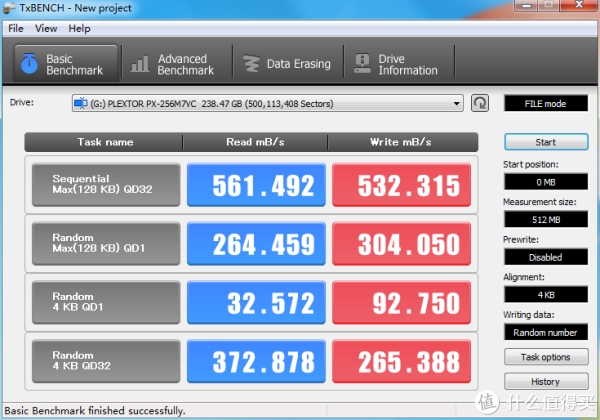The image size is (600, 420).
Task: Minimize the TxBENCH window
Action: click(527, 5)
